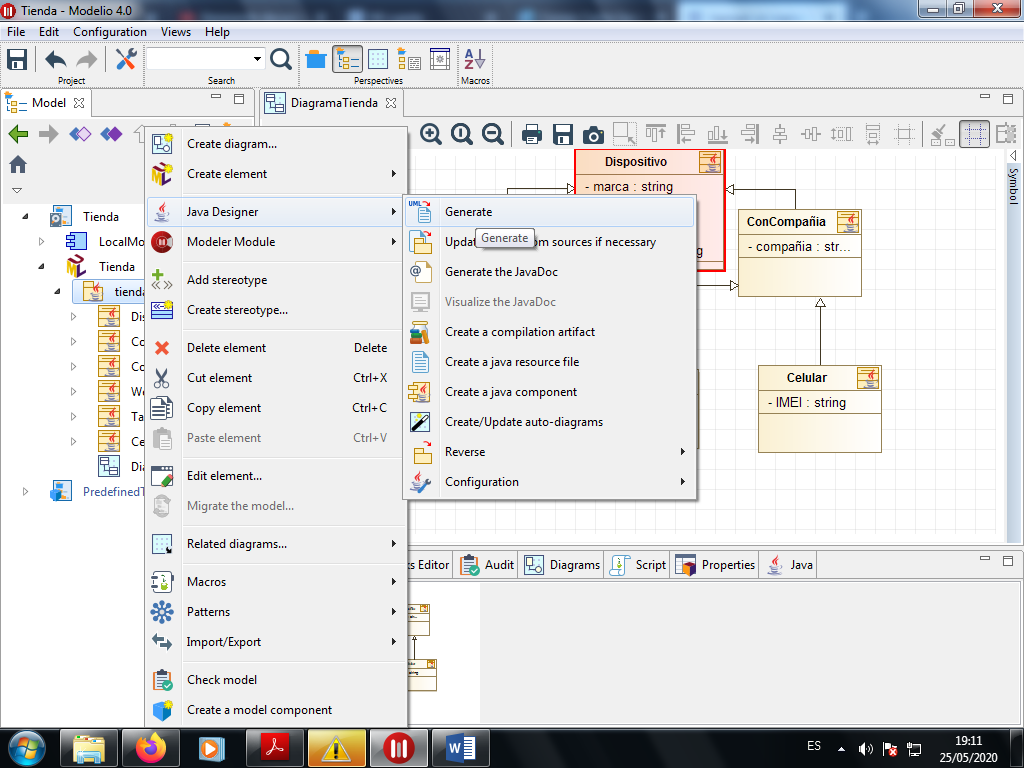Choose Generate in Java Designer submenu
This screenshot has width=1024, height=768.
pos(550,212)
